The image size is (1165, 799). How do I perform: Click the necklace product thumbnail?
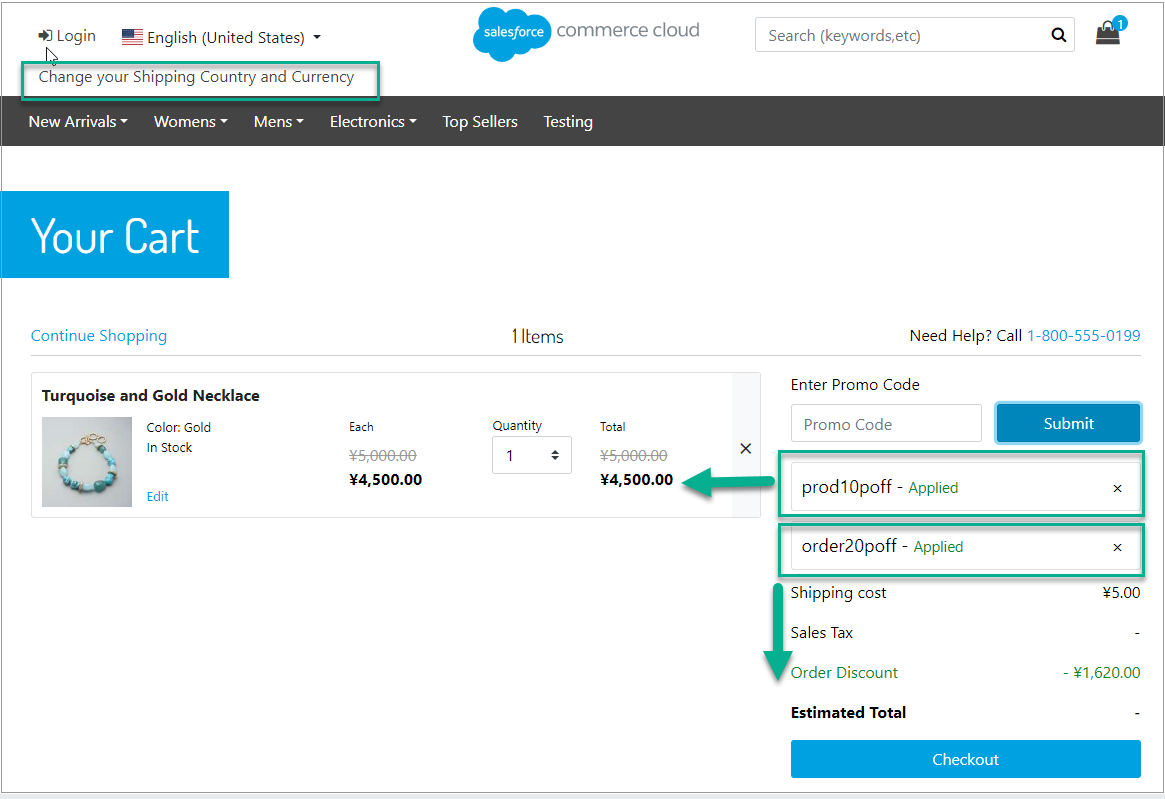tap(87, 462)
